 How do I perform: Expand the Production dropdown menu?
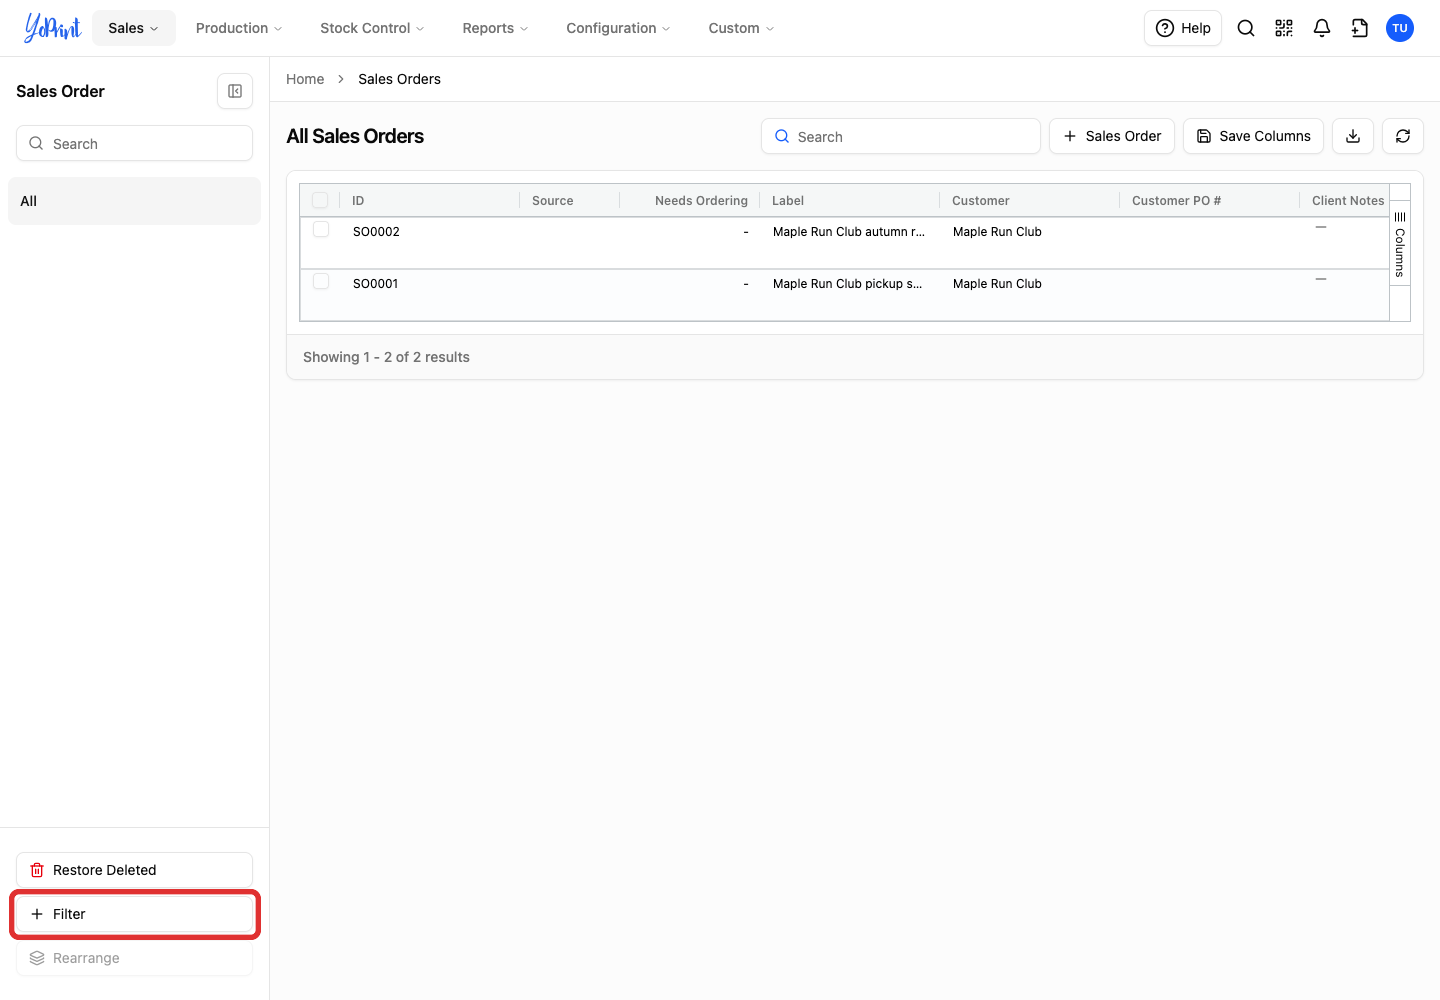239,28
